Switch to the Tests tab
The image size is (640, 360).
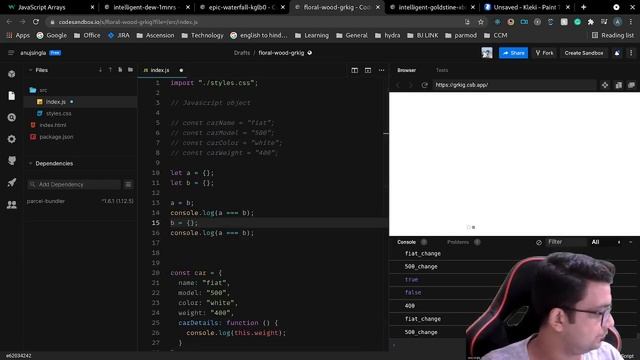[x=442, y=70]
